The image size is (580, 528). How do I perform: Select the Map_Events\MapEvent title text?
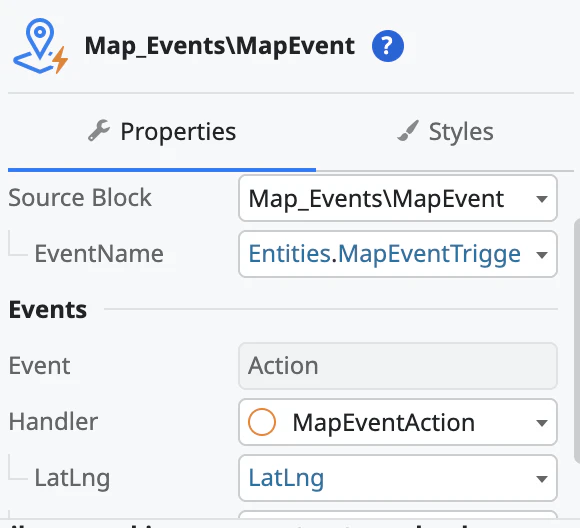point(220,46)
